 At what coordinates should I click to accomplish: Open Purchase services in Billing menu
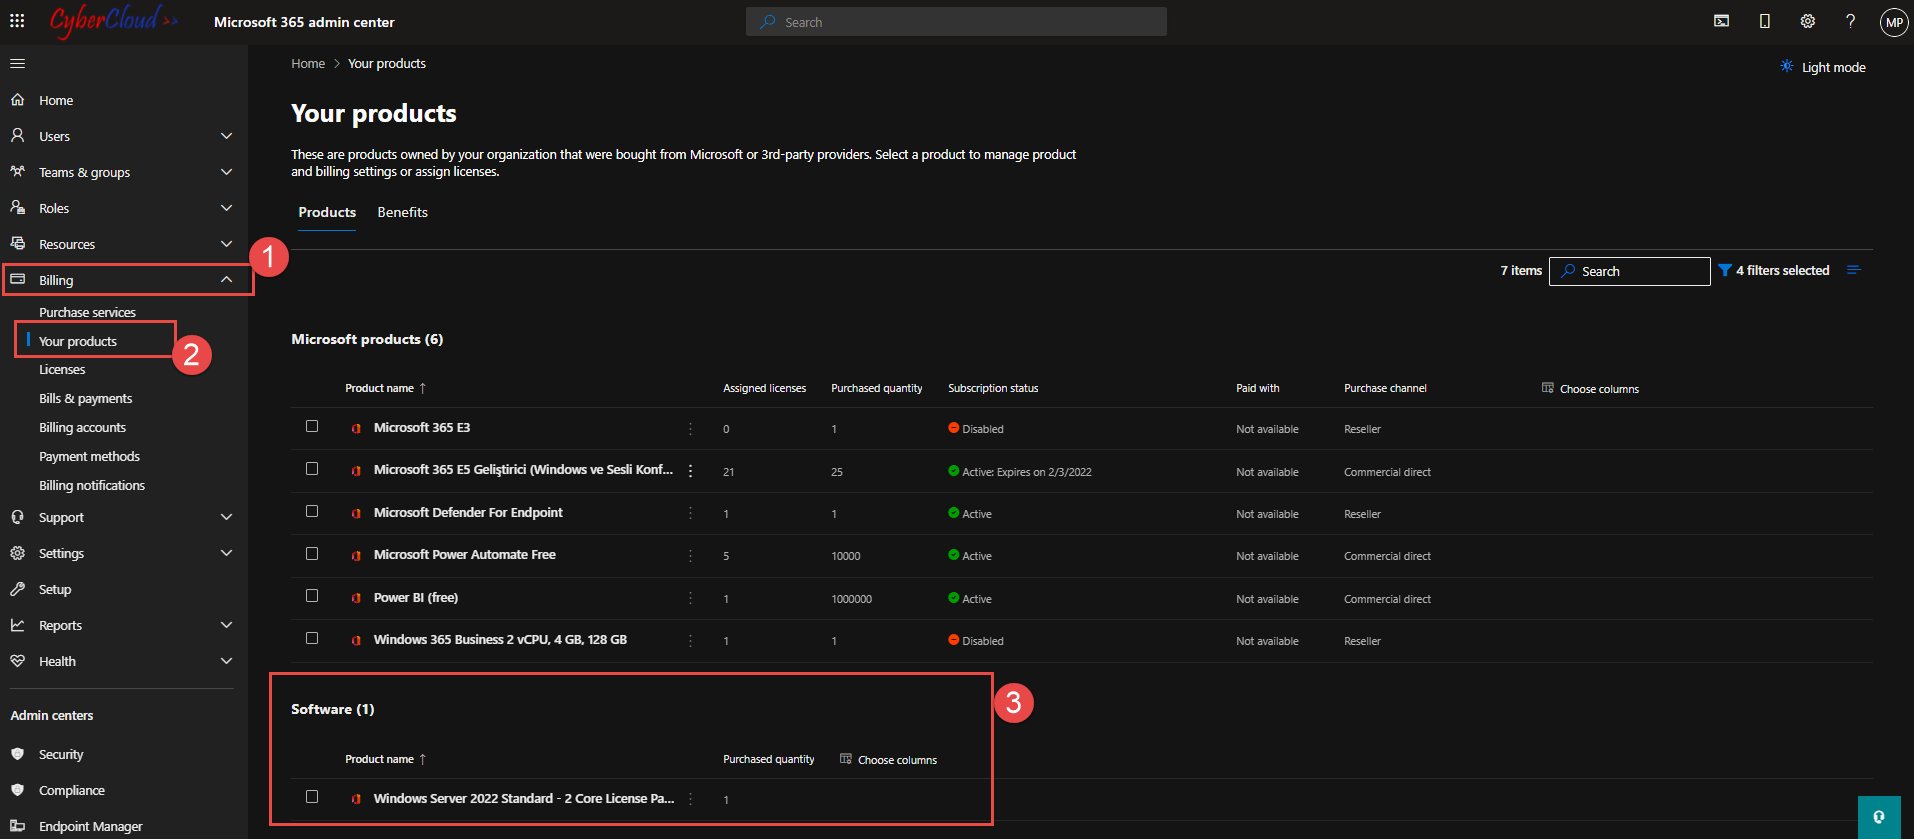pos(87,312)
